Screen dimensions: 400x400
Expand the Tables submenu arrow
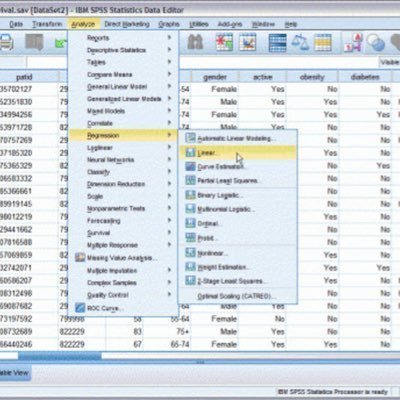pyautogui.click(x=169, y=62)
